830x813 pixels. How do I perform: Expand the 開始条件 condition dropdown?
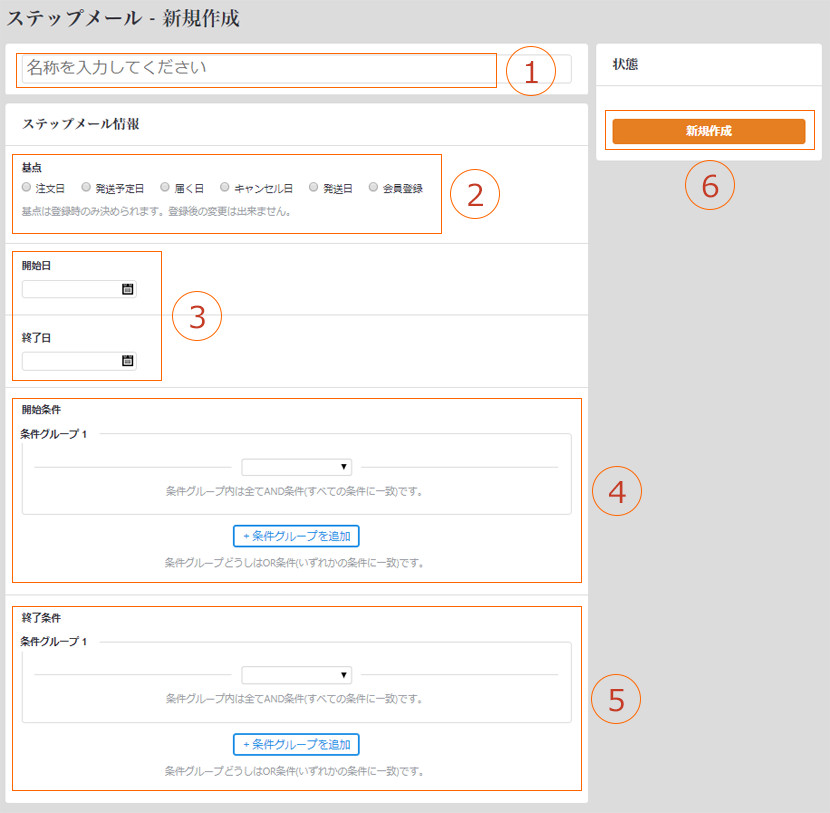click(x=296, y=467)
